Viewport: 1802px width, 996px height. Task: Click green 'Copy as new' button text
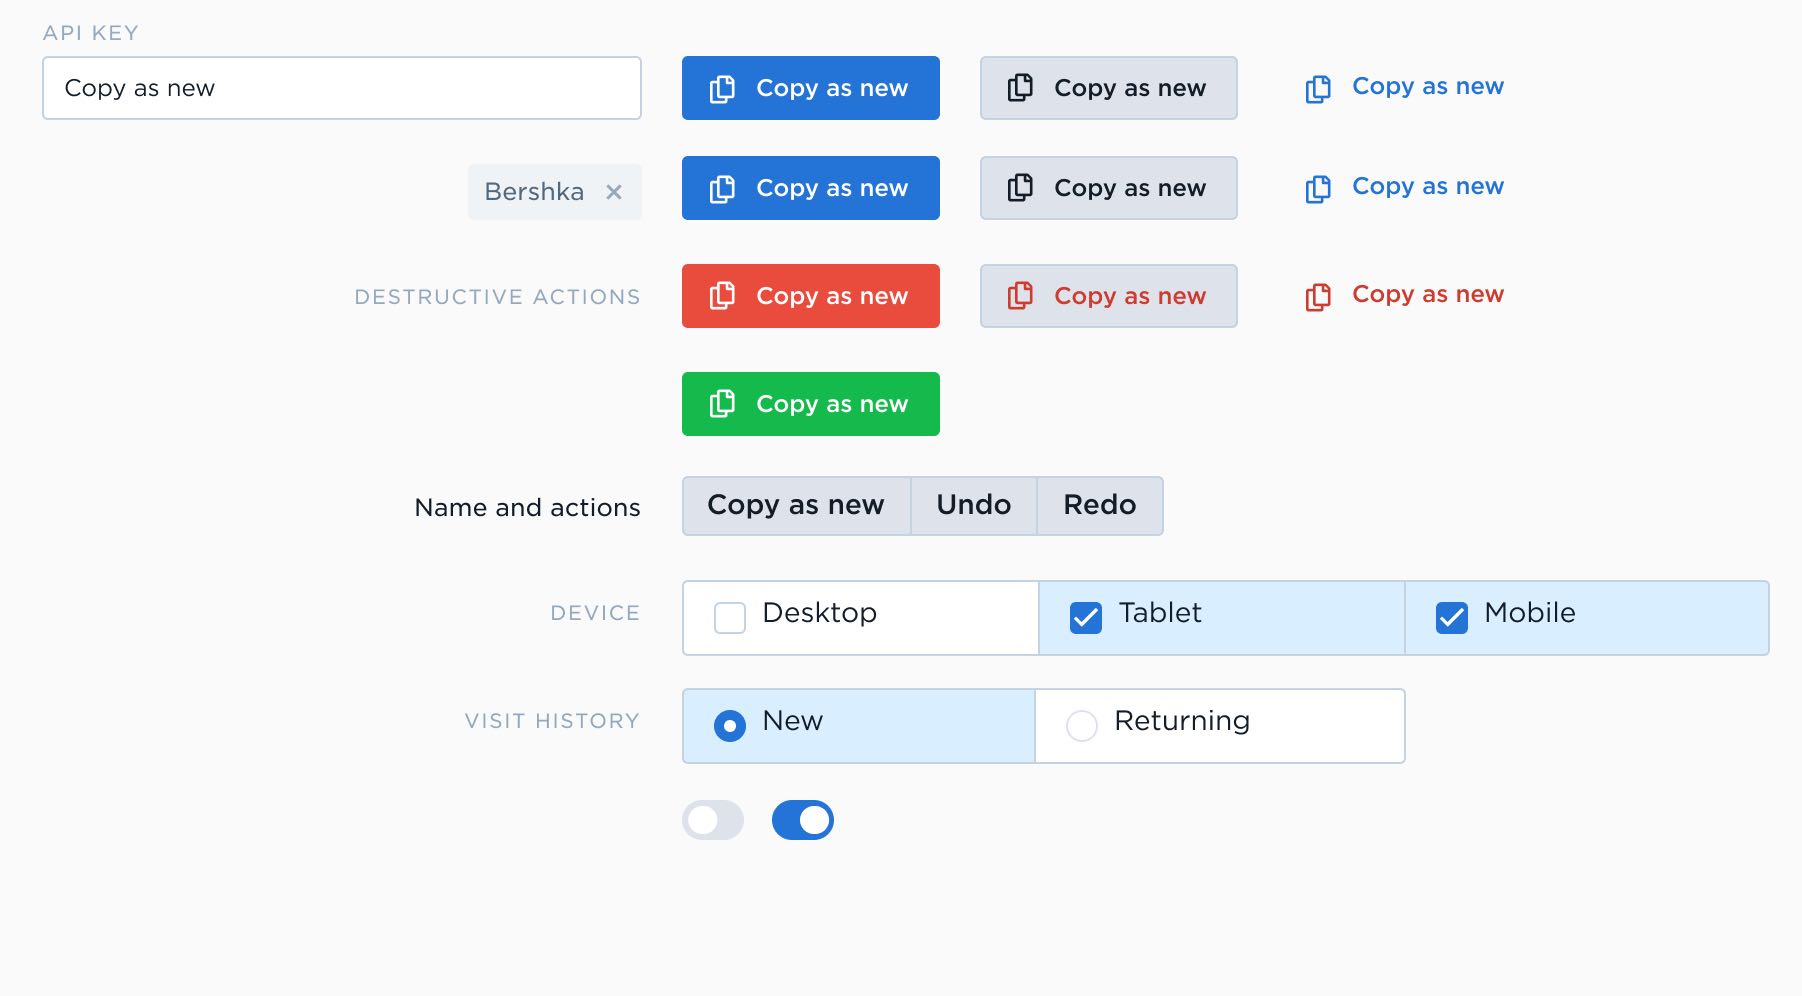pos(832,404)
